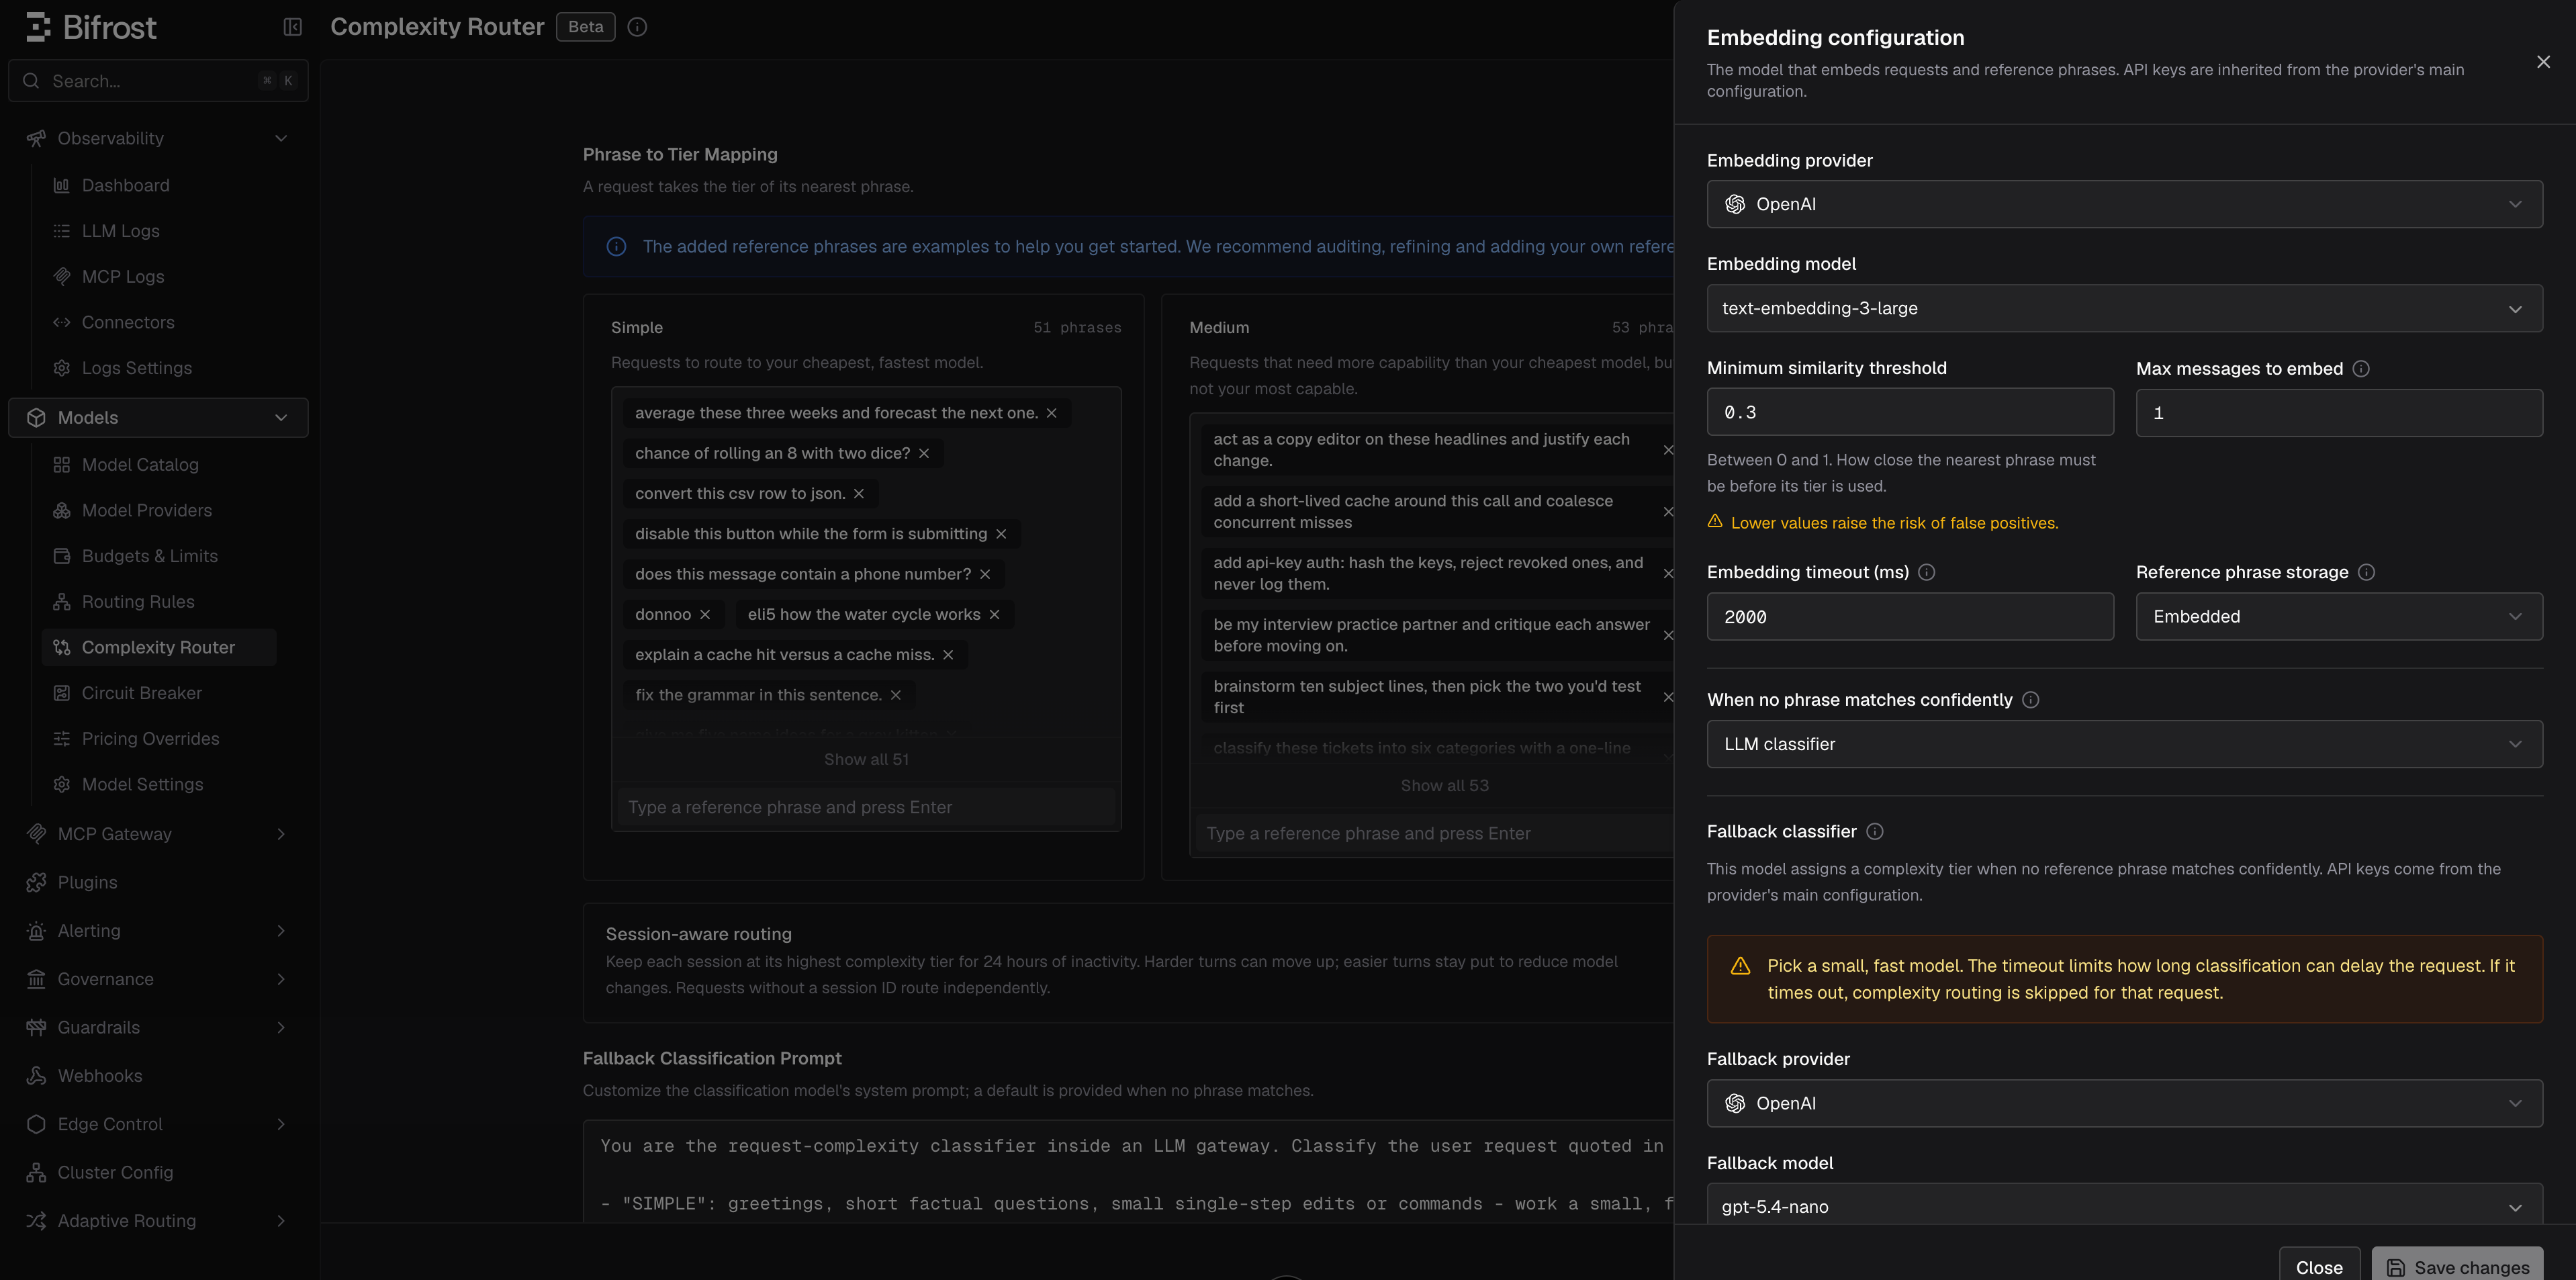The image size is (2576, 1280).
Task: Show info for Max messages to embed
Action: 2361,369
